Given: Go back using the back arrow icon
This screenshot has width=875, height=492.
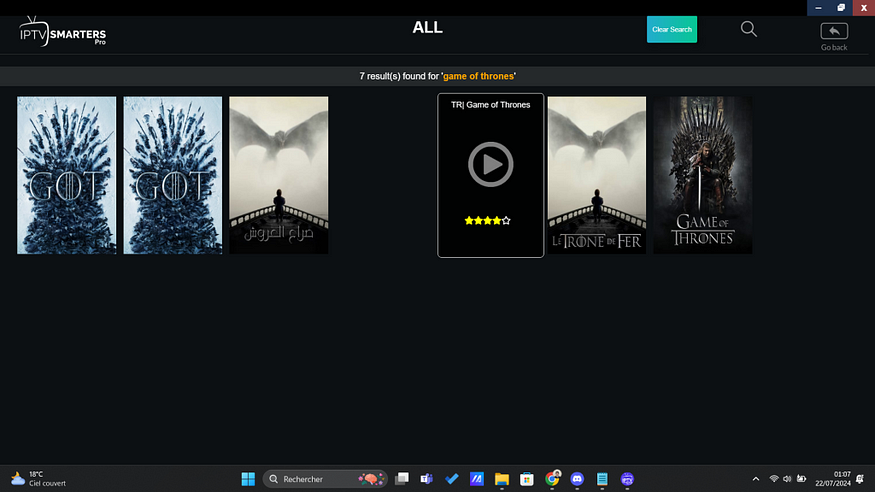Looking at the screenshot, I should click(834, 31).
